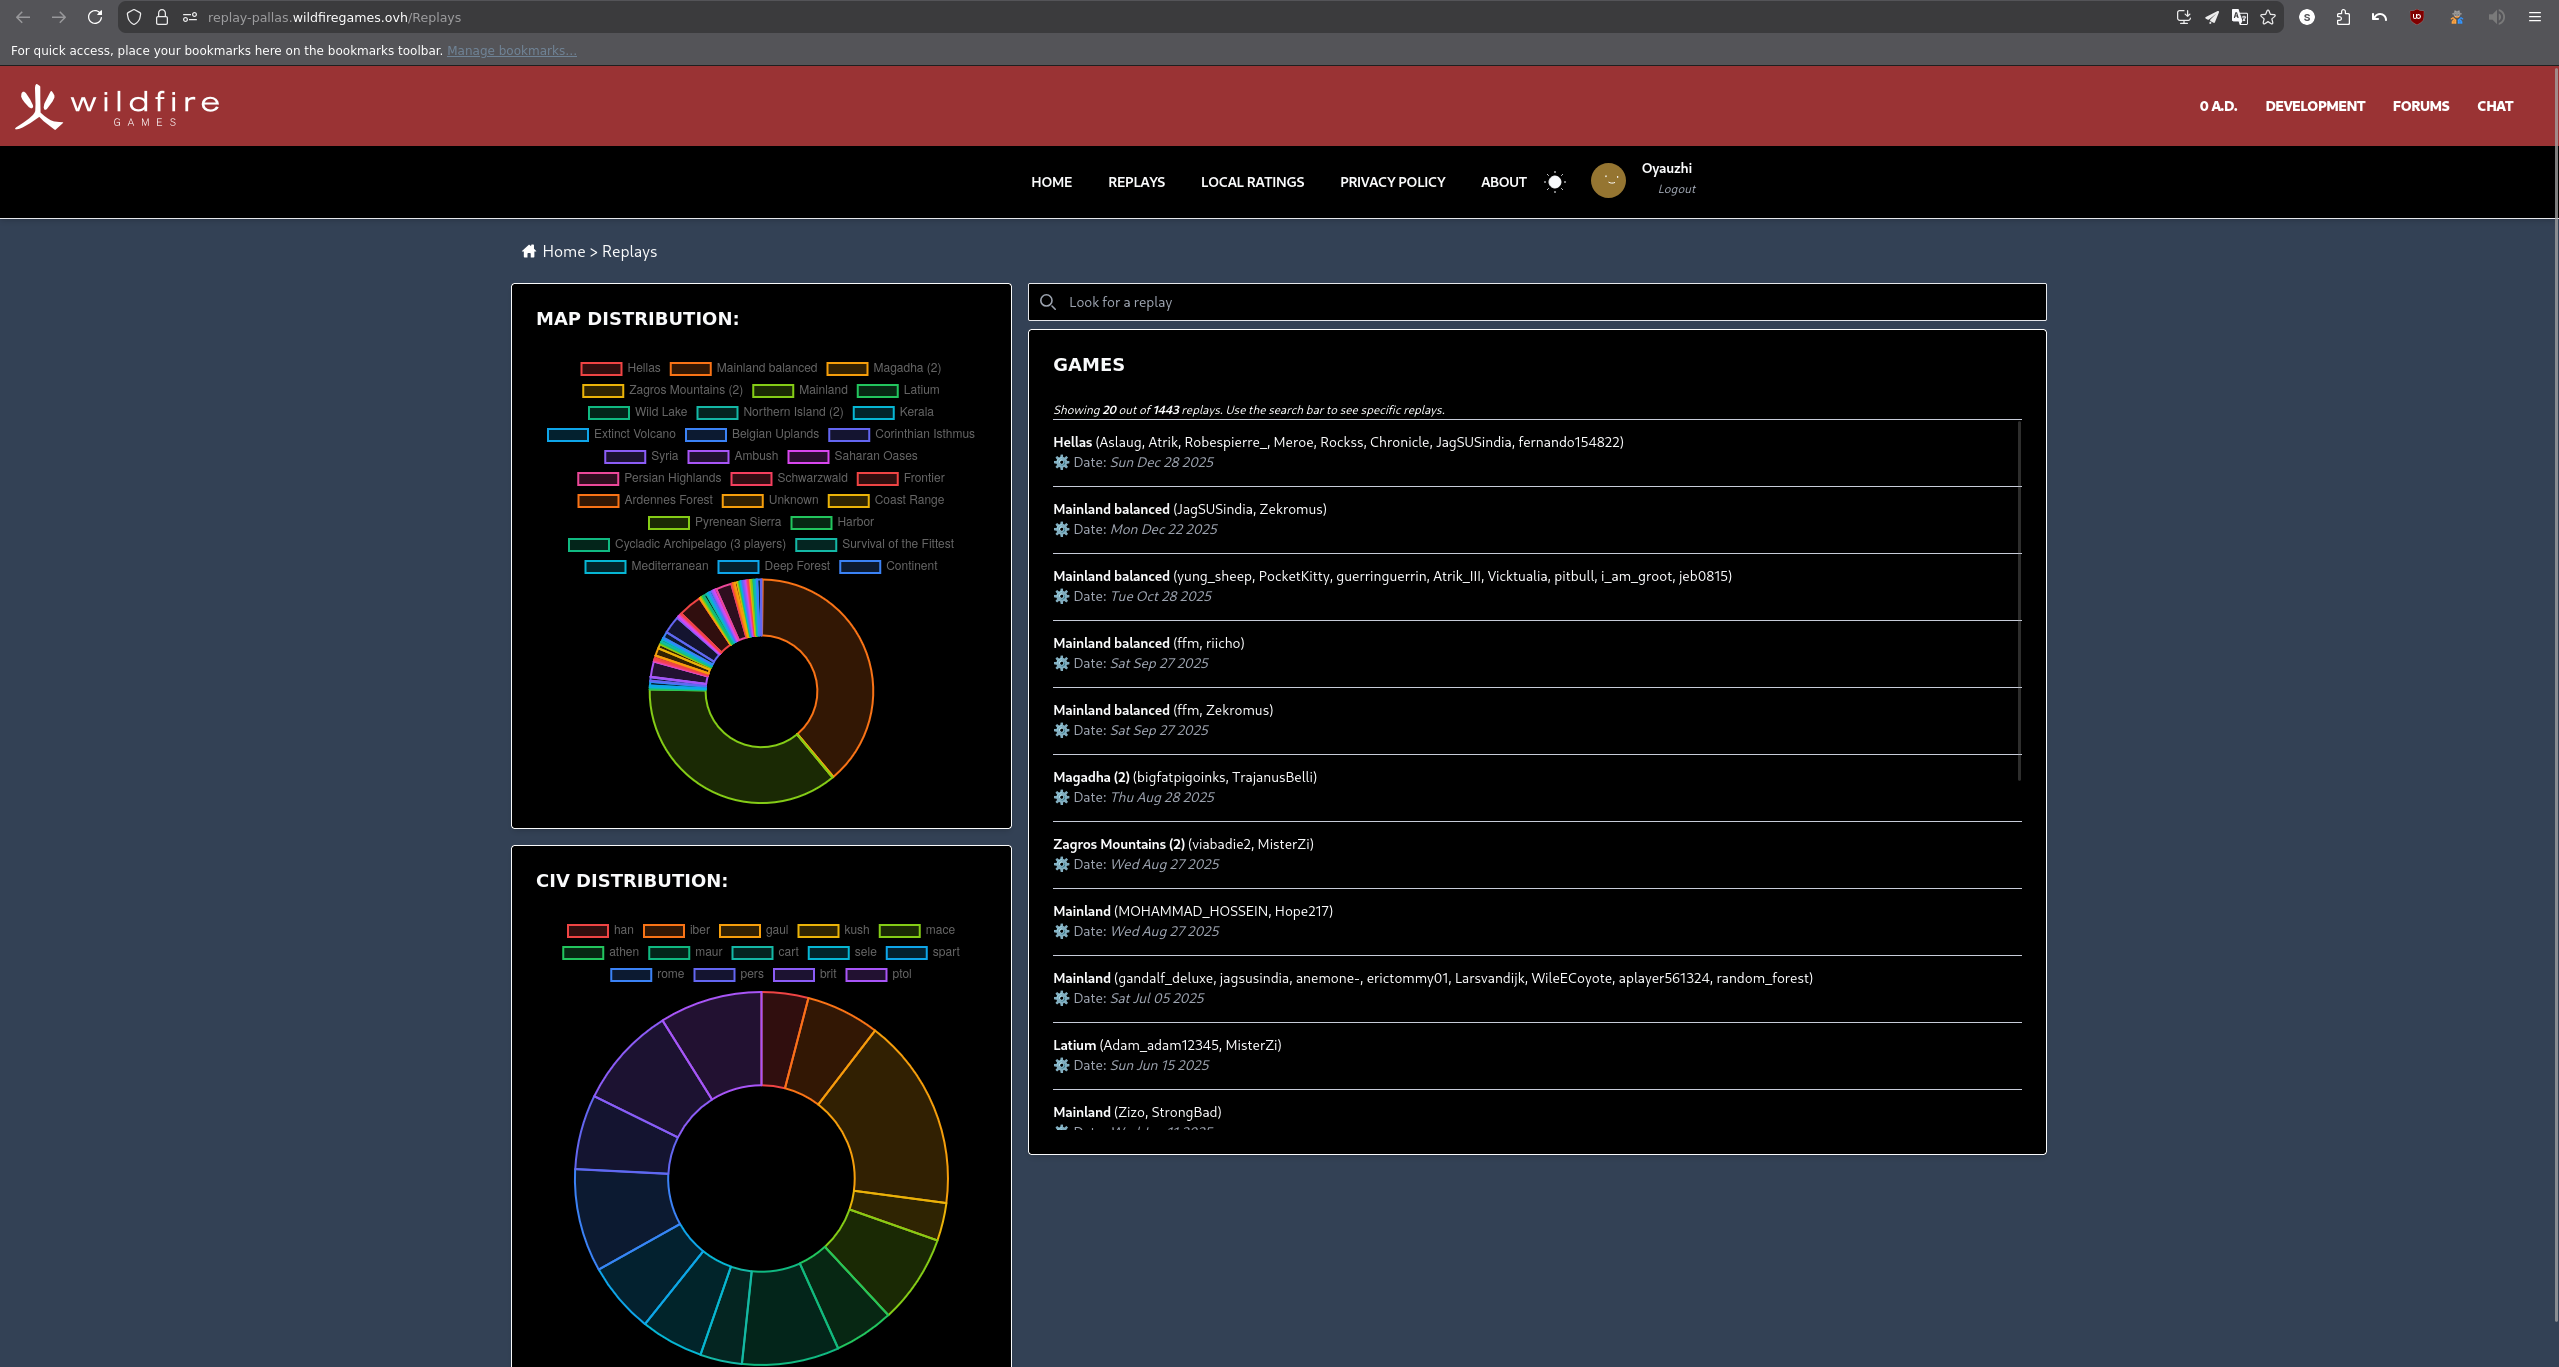
Task: Click the home icon in breadcrumb
Action: tap(529, 251)
